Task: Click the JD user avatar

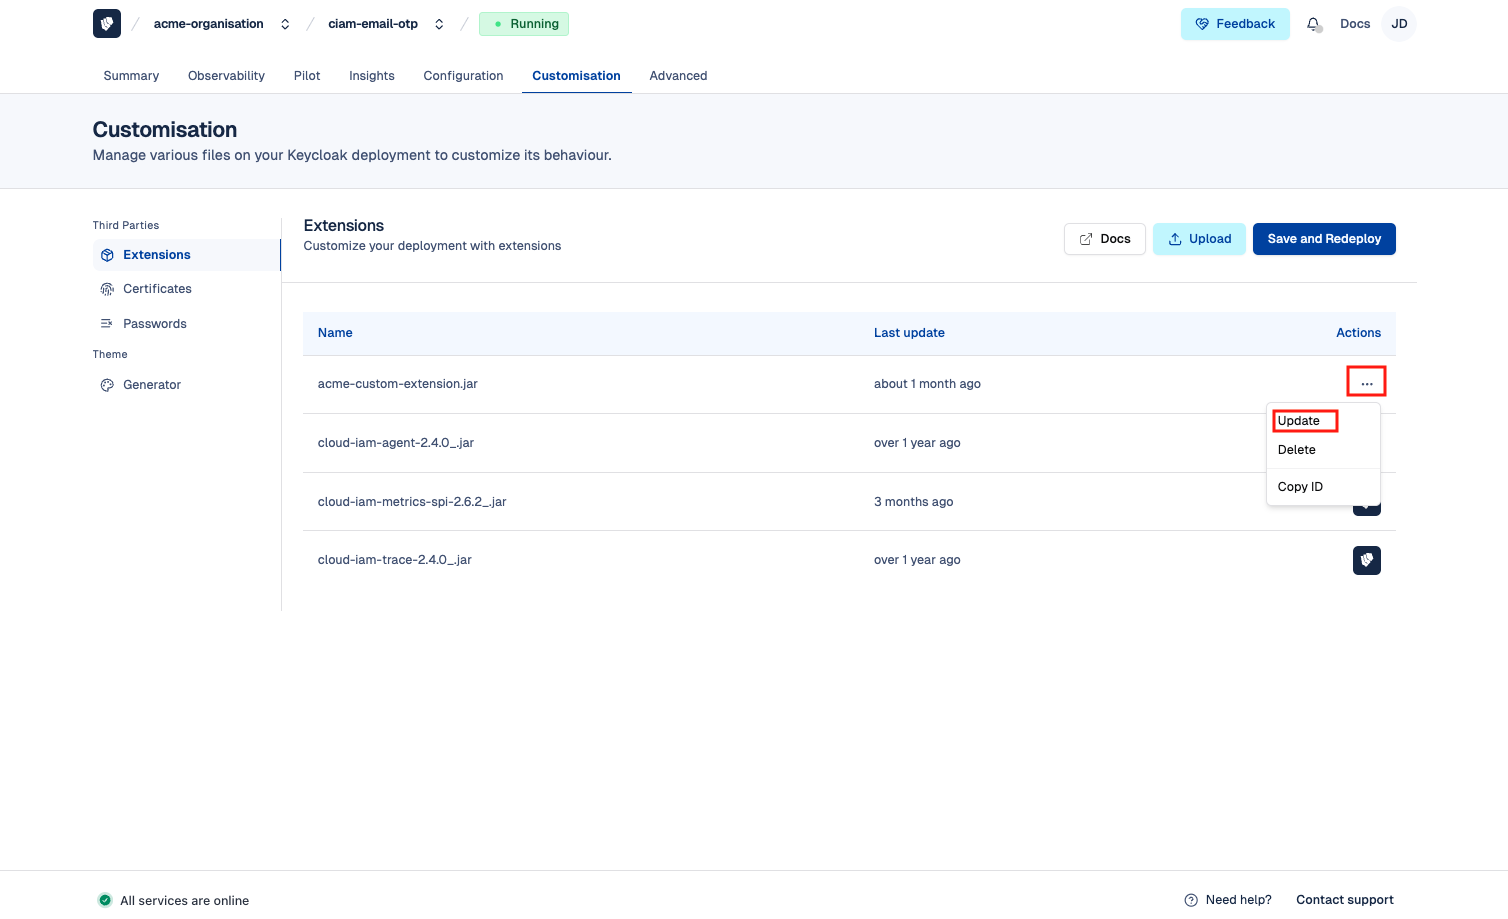Action: tap(1399, 24)
